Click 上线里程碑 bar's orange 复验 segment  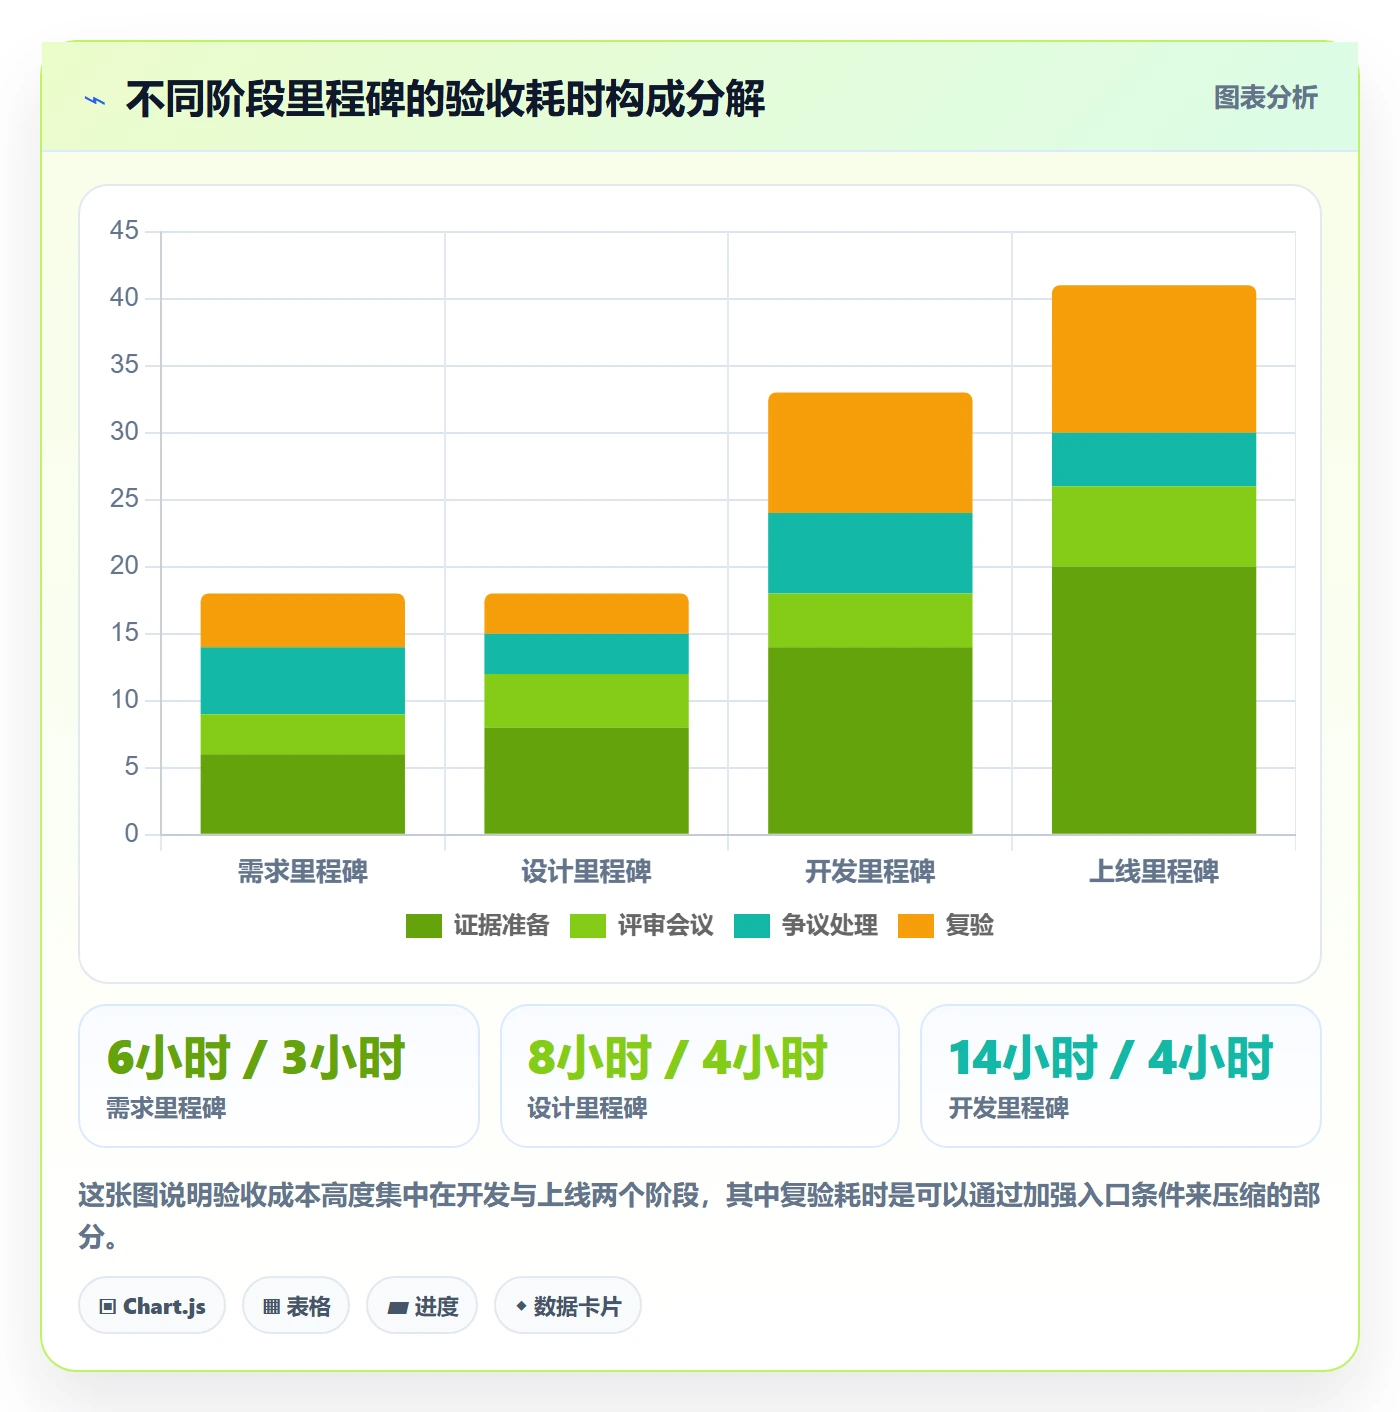point(1154,359)
